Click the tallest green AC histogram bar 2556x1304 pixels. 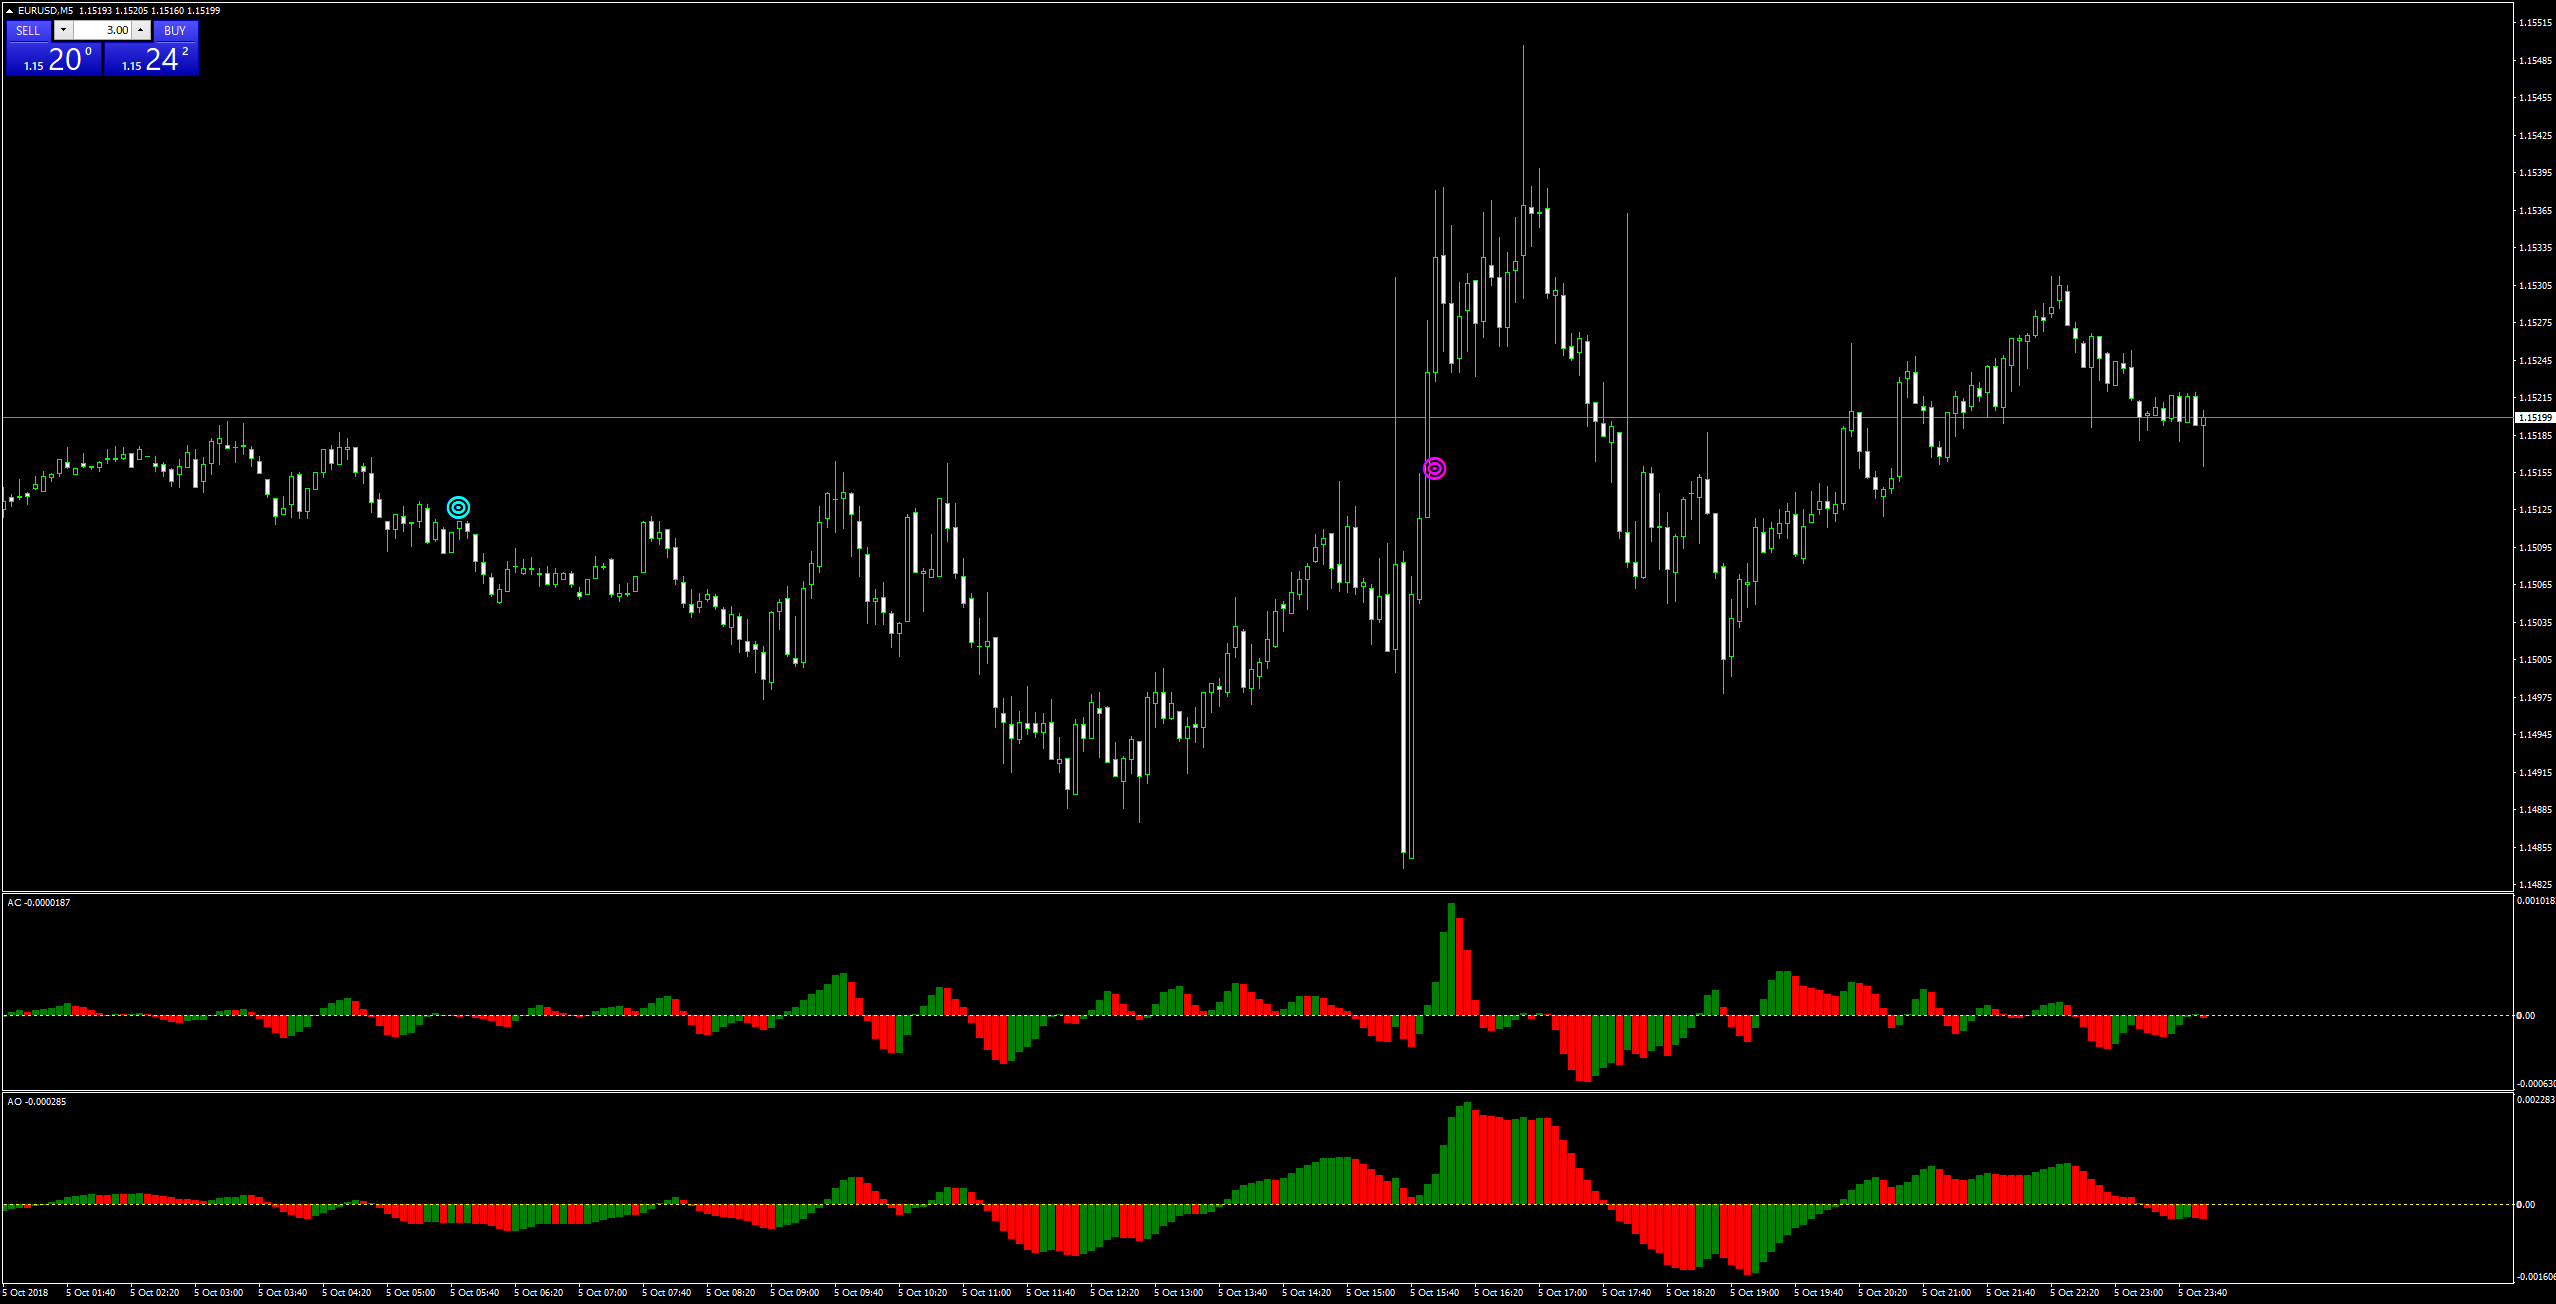[1451, 960]
